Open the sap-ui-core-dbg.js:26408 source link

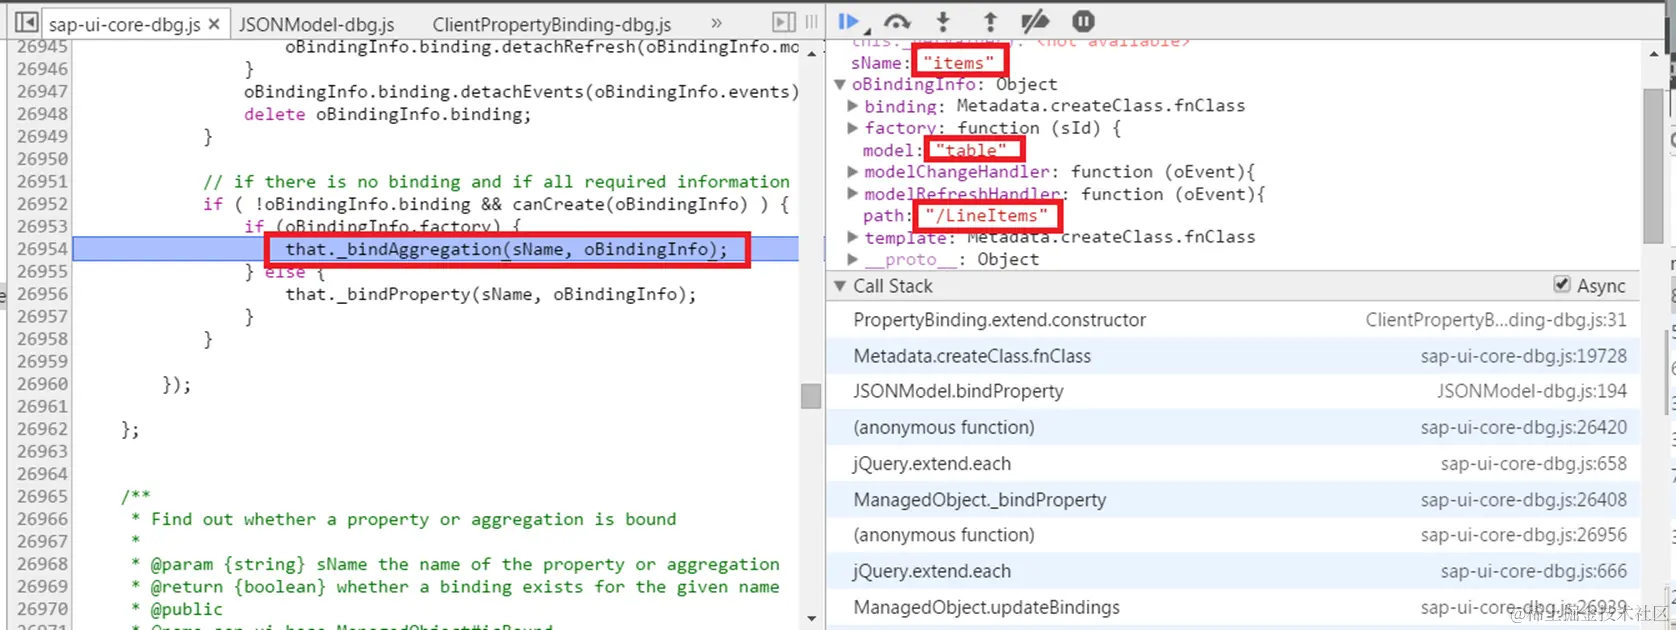click(1523, 500)
